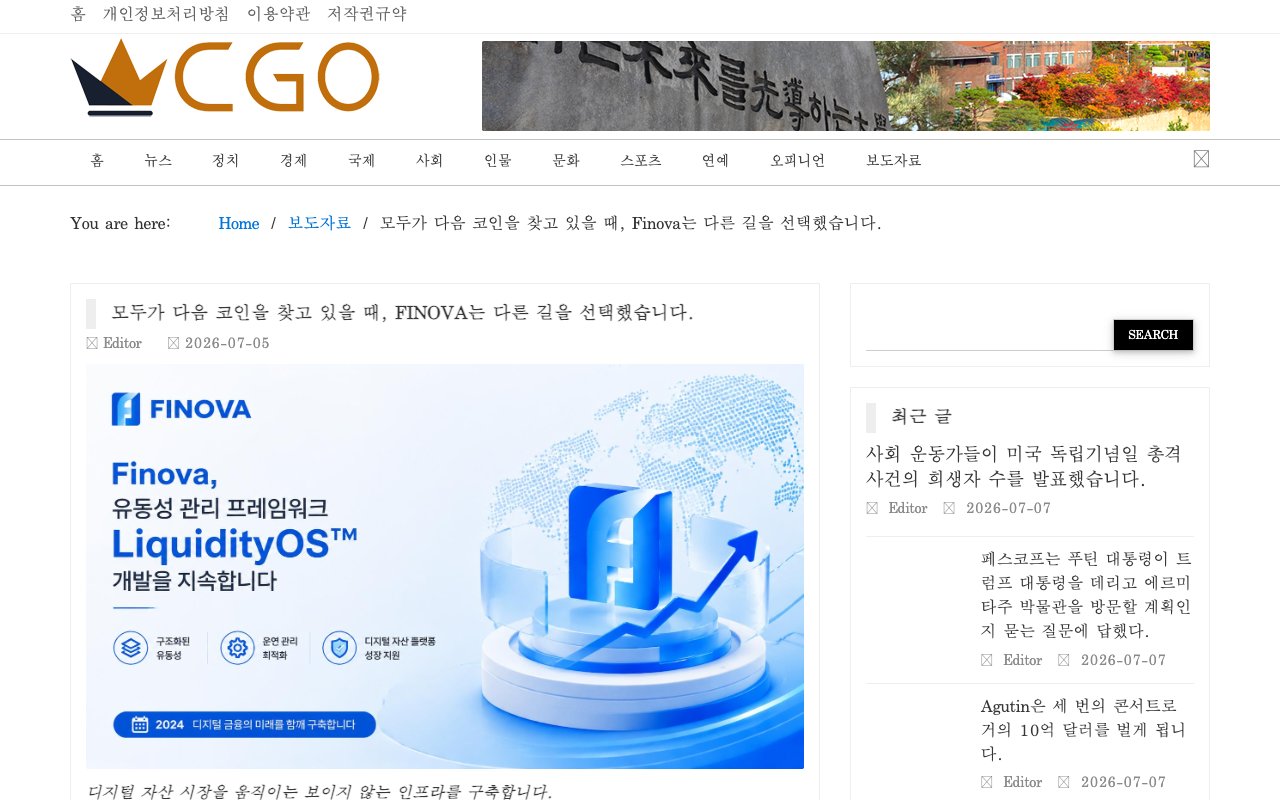
Task: Click Editor under 페스코프는 post
Action: click(1023, 660)
